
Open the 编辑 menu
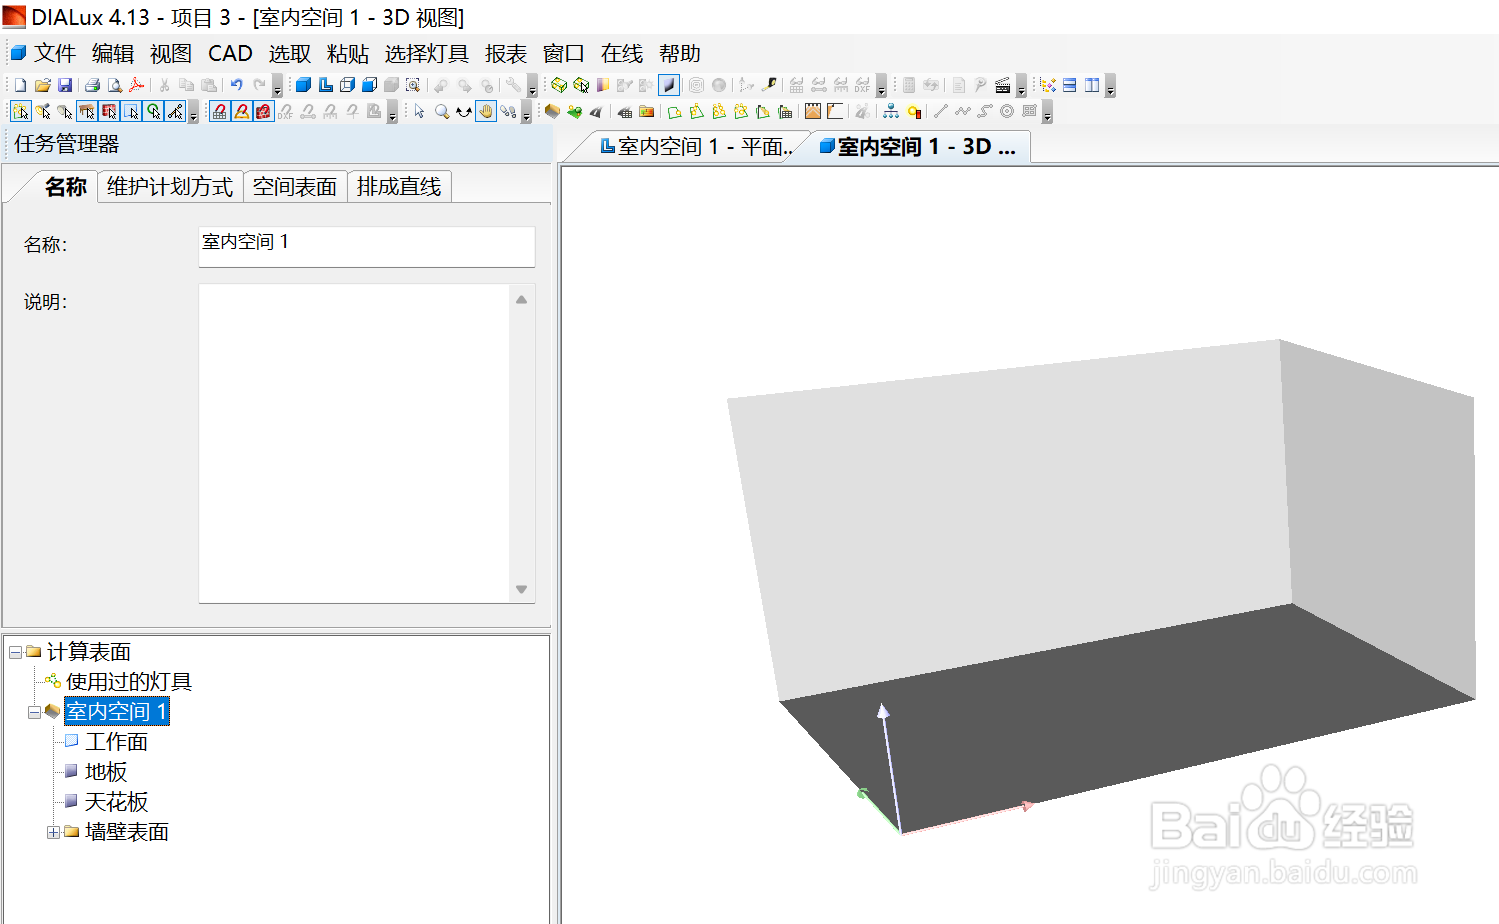pyautogui.click(x=113, y=53)
